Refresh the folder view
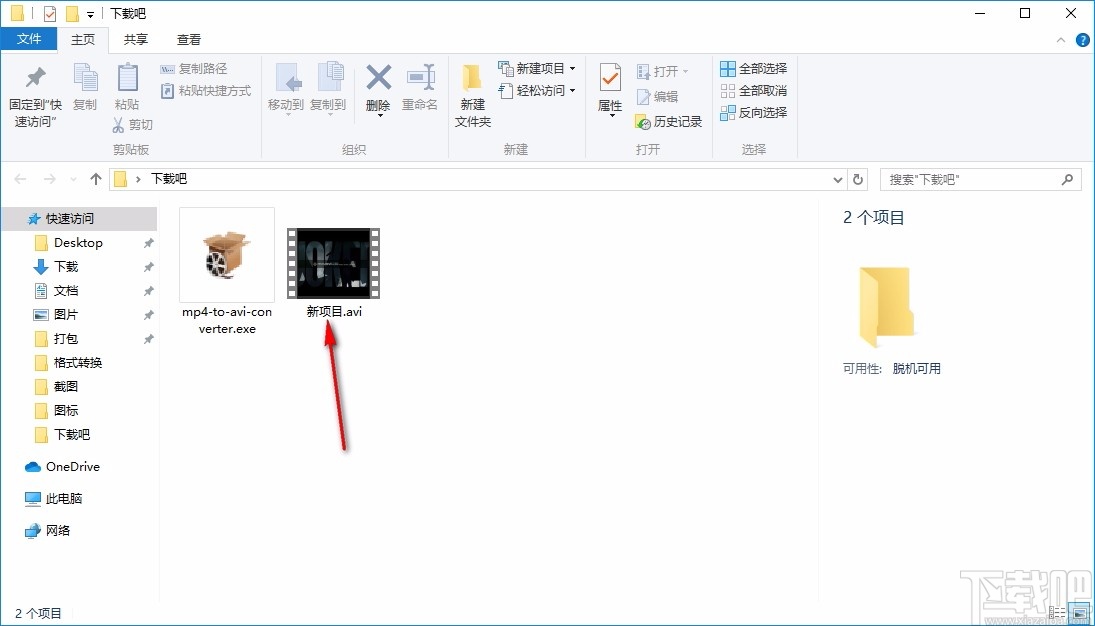The width and height of the screenshot is (1095, 626). (x=858, y=179)
